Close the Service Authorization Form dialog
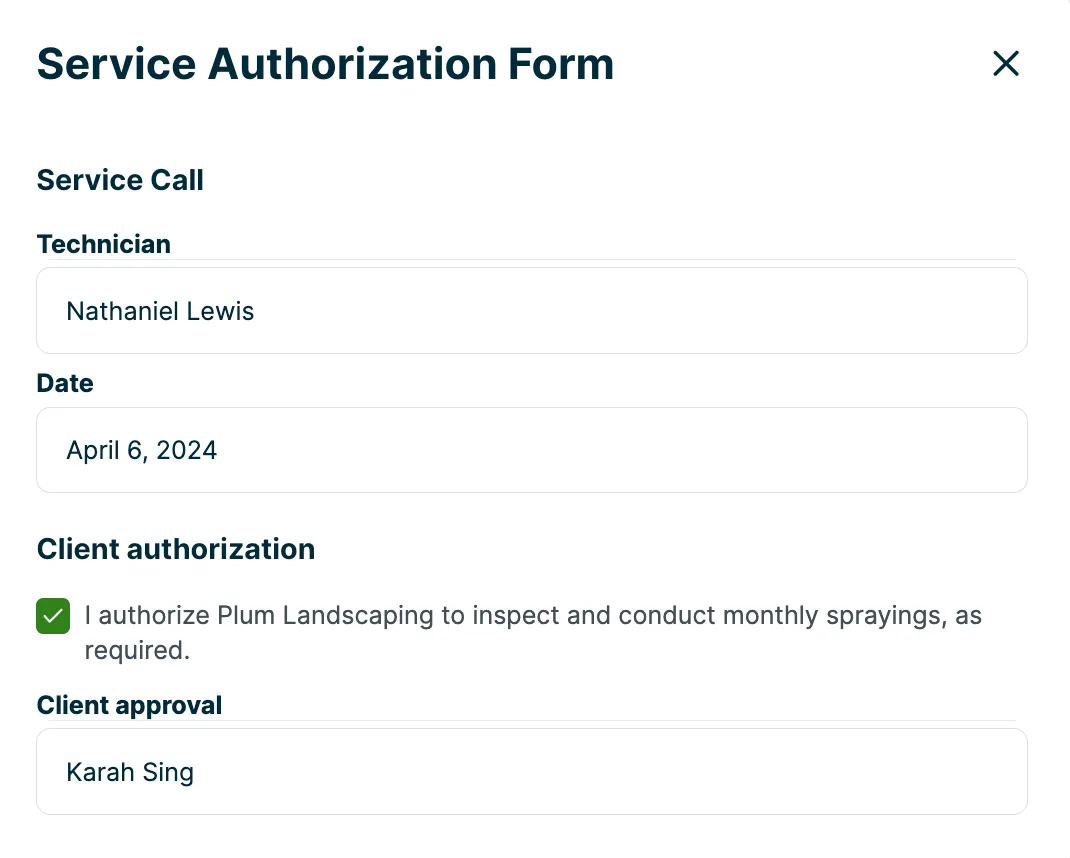This screenshot has width=1070, height=858. (x=1005, y=63)
